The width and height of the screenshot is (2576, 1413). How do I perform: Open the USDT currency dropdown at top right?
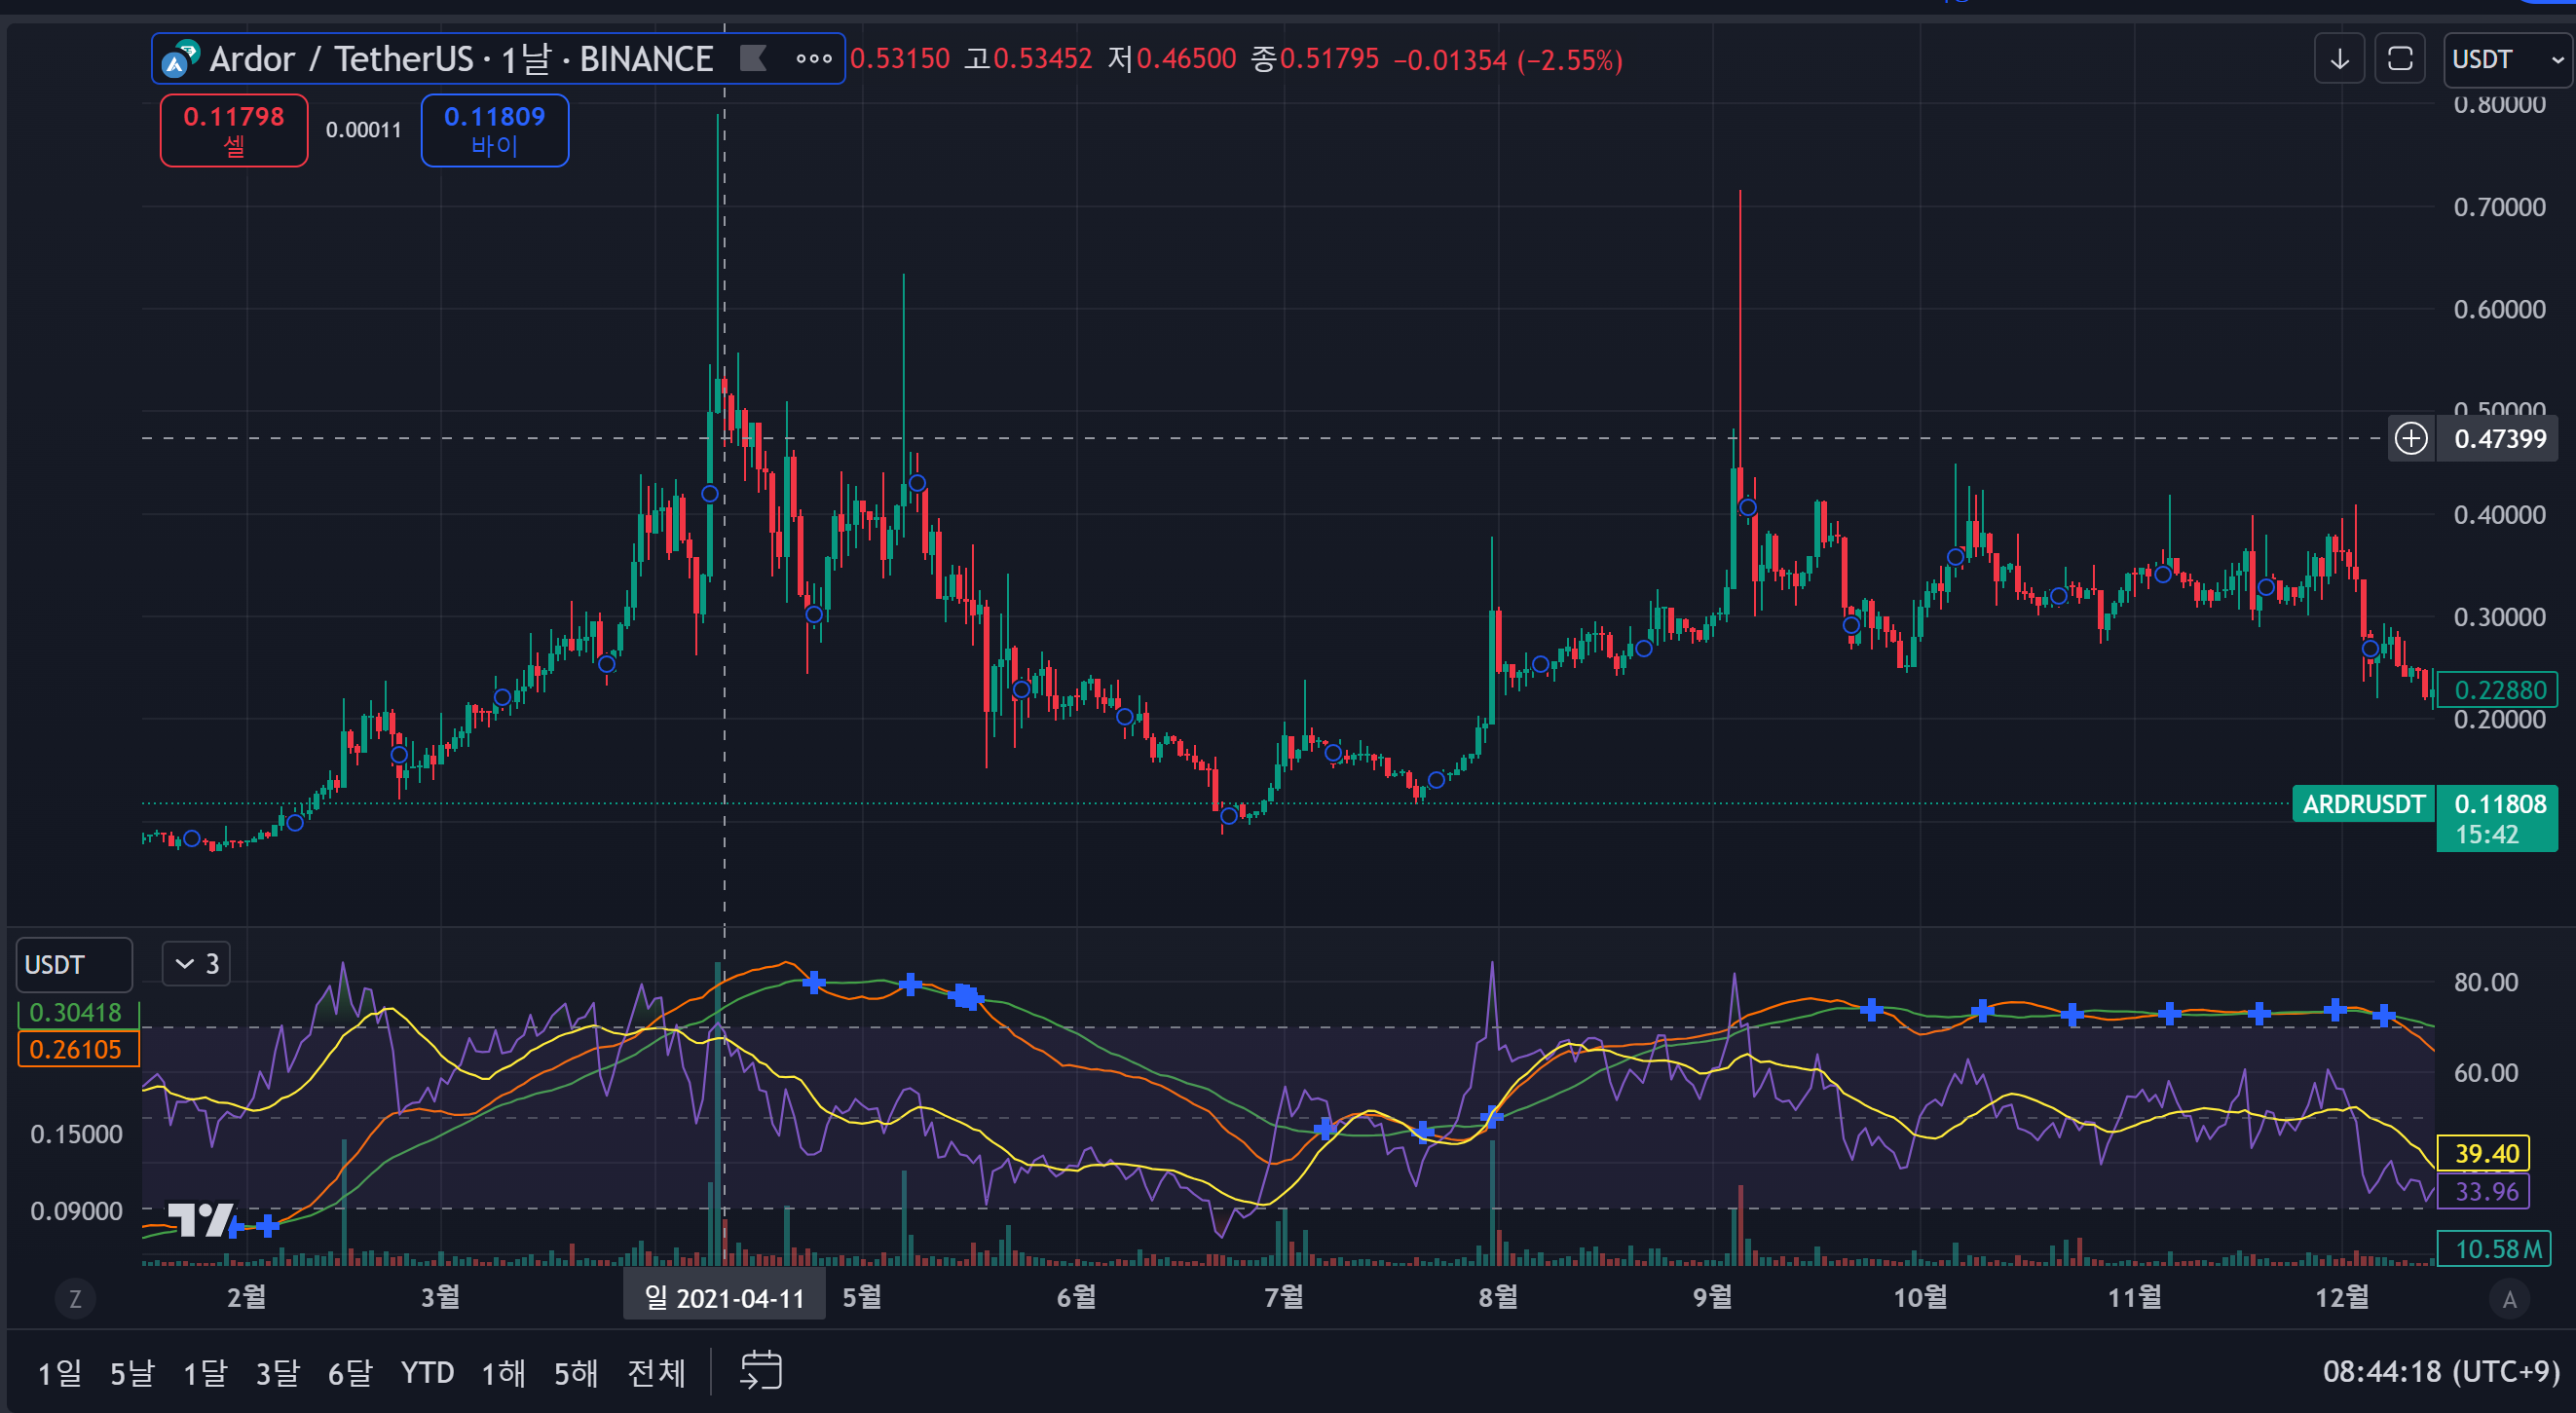click(2507, 59)
